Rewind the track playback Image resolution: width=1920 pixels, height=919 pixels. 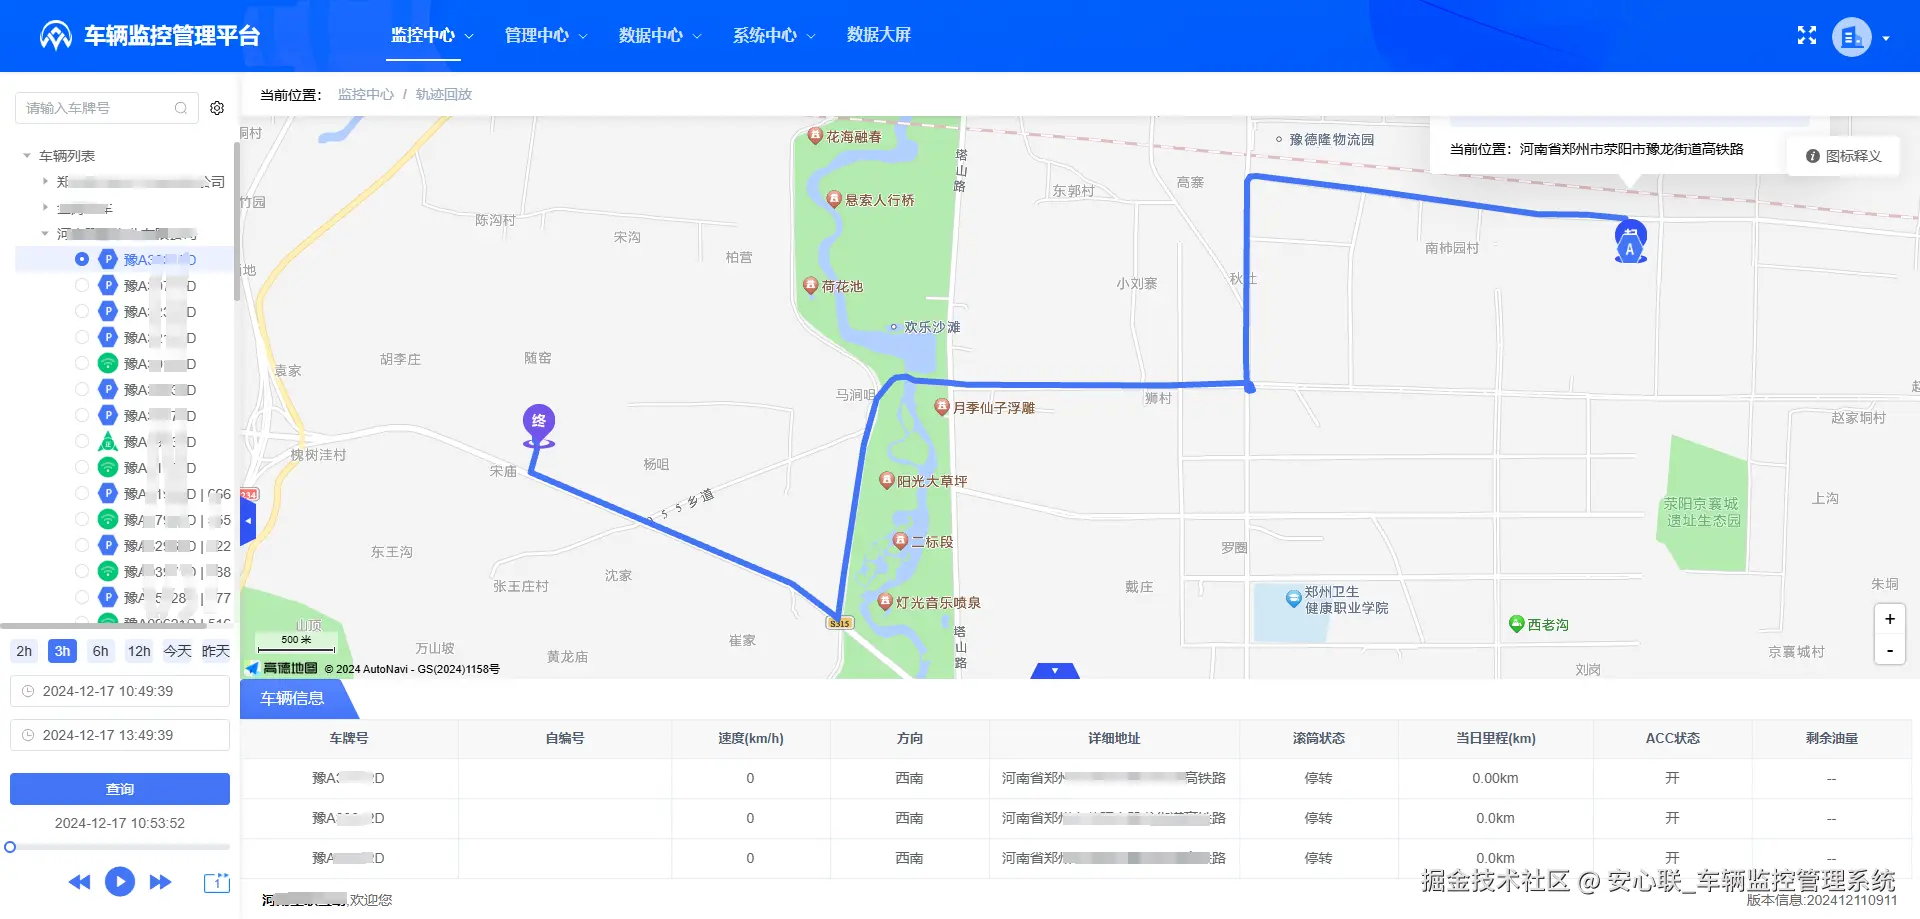coord(79,882)
